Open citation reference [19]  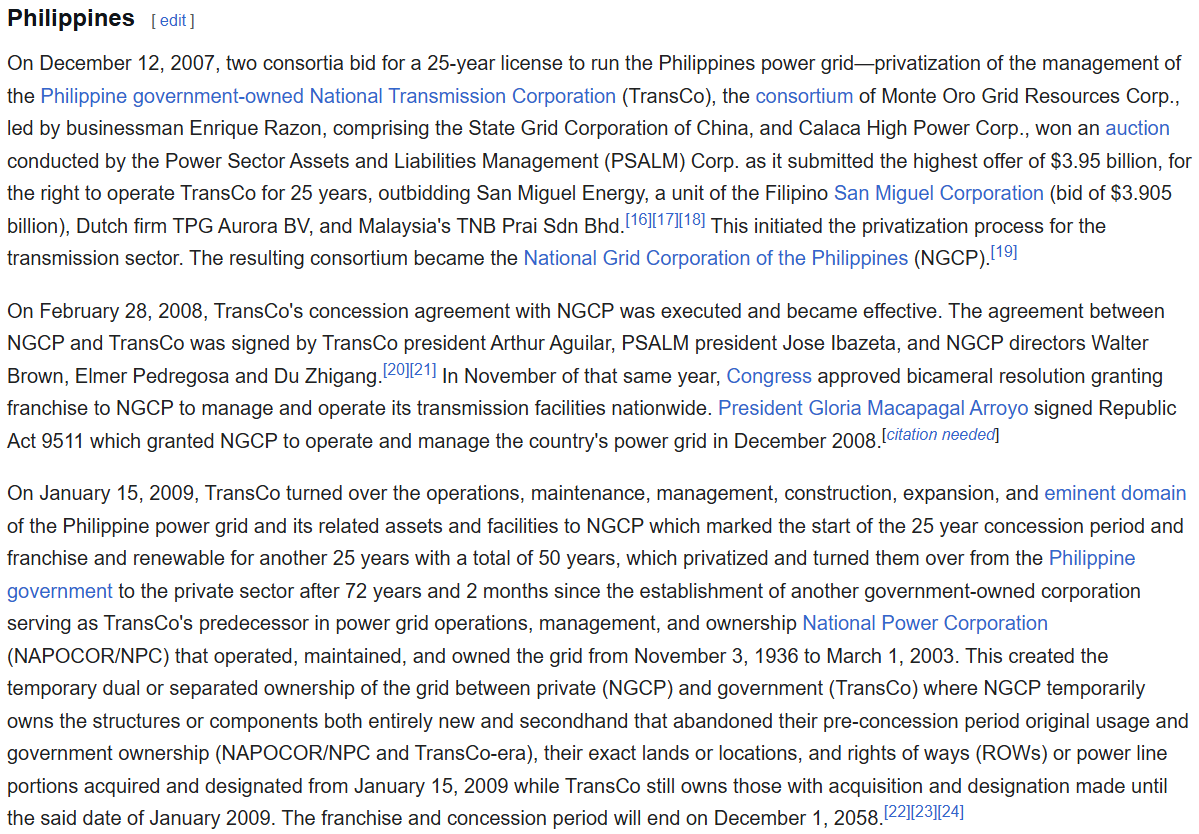(x=1003, y=252)
